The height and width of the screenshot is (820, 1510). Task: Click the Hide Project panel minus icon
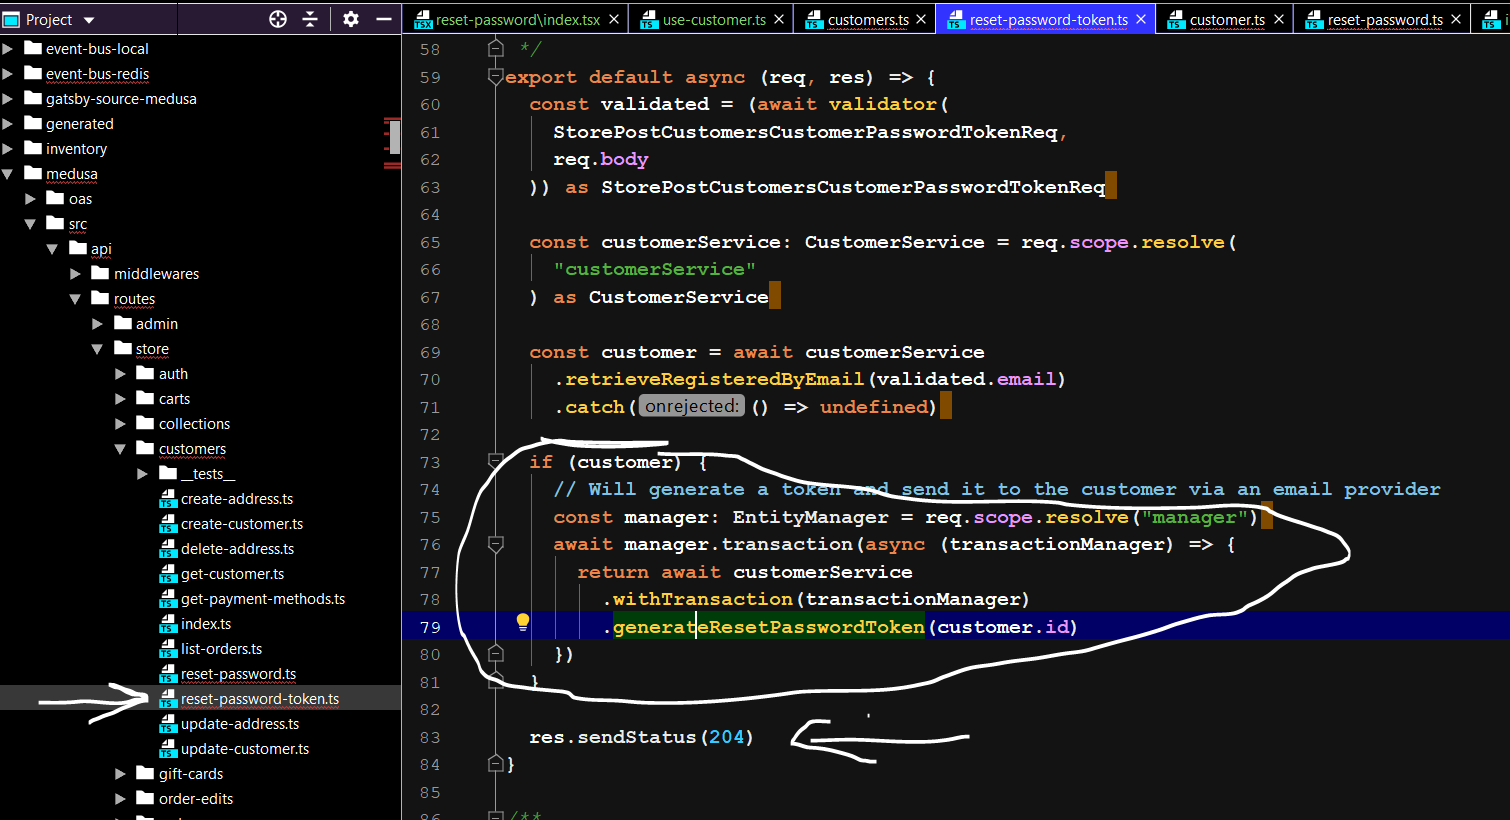[384, 19]
